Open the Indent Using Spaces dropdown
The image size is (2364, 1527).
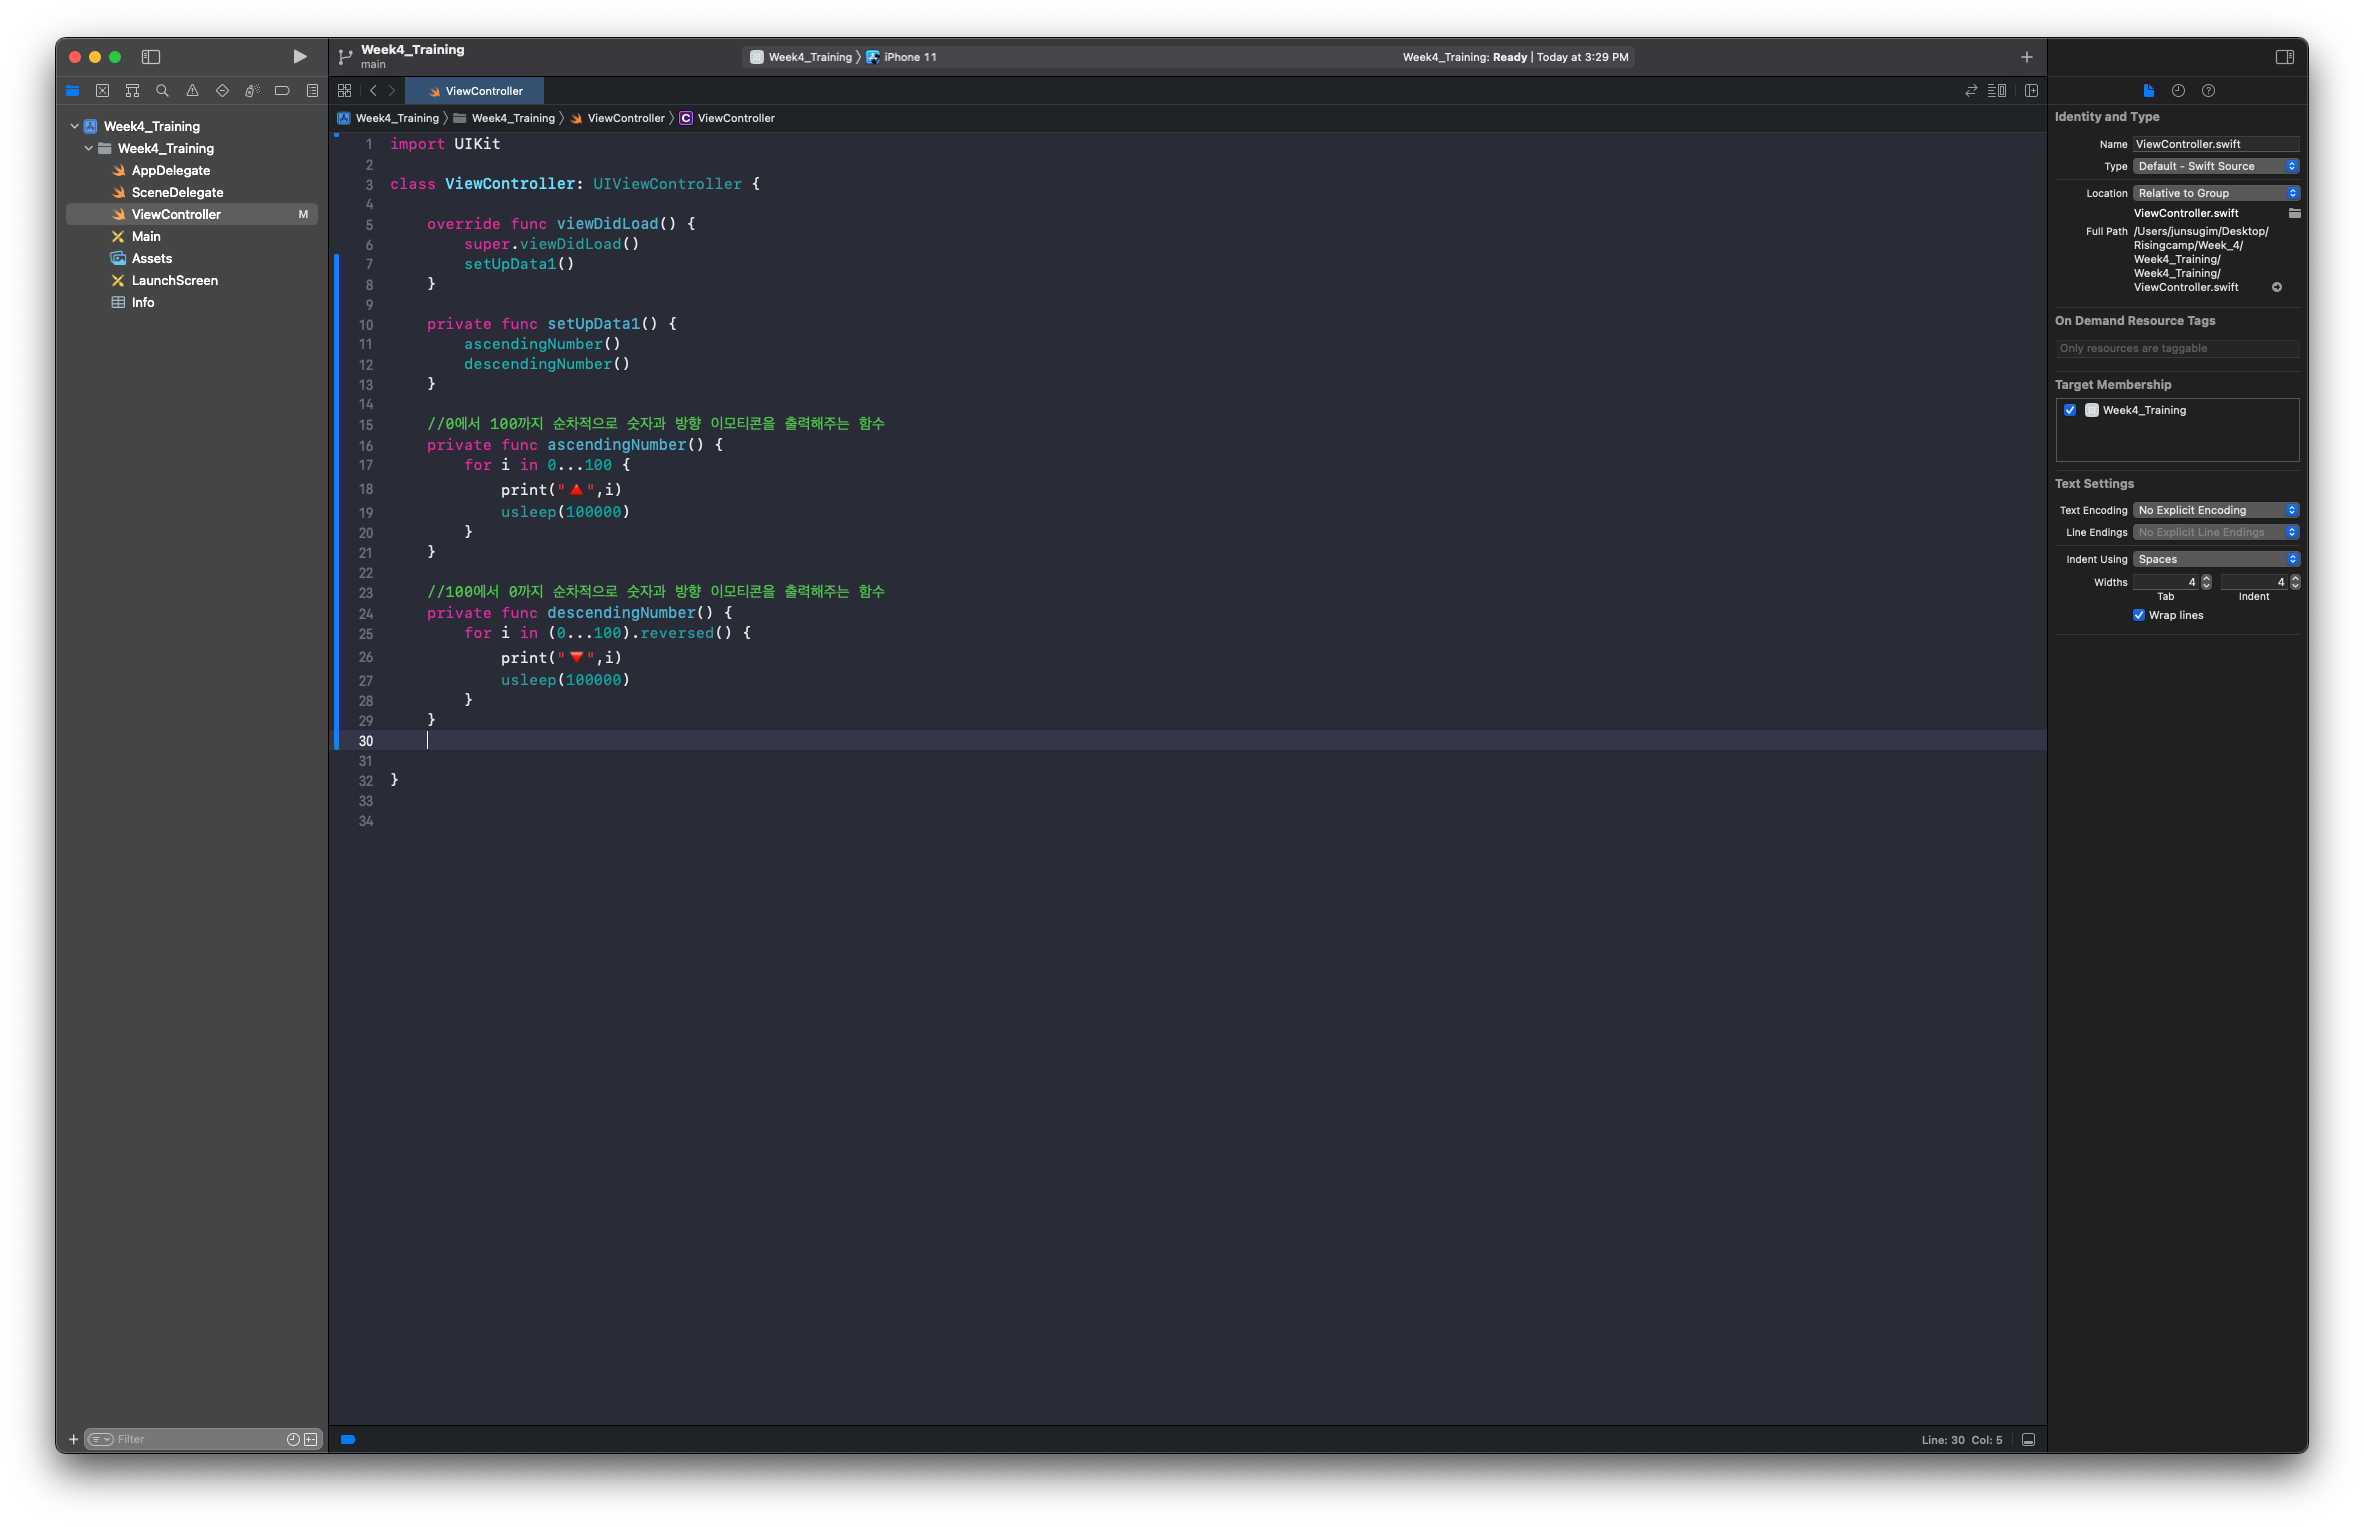(2216, 559)
